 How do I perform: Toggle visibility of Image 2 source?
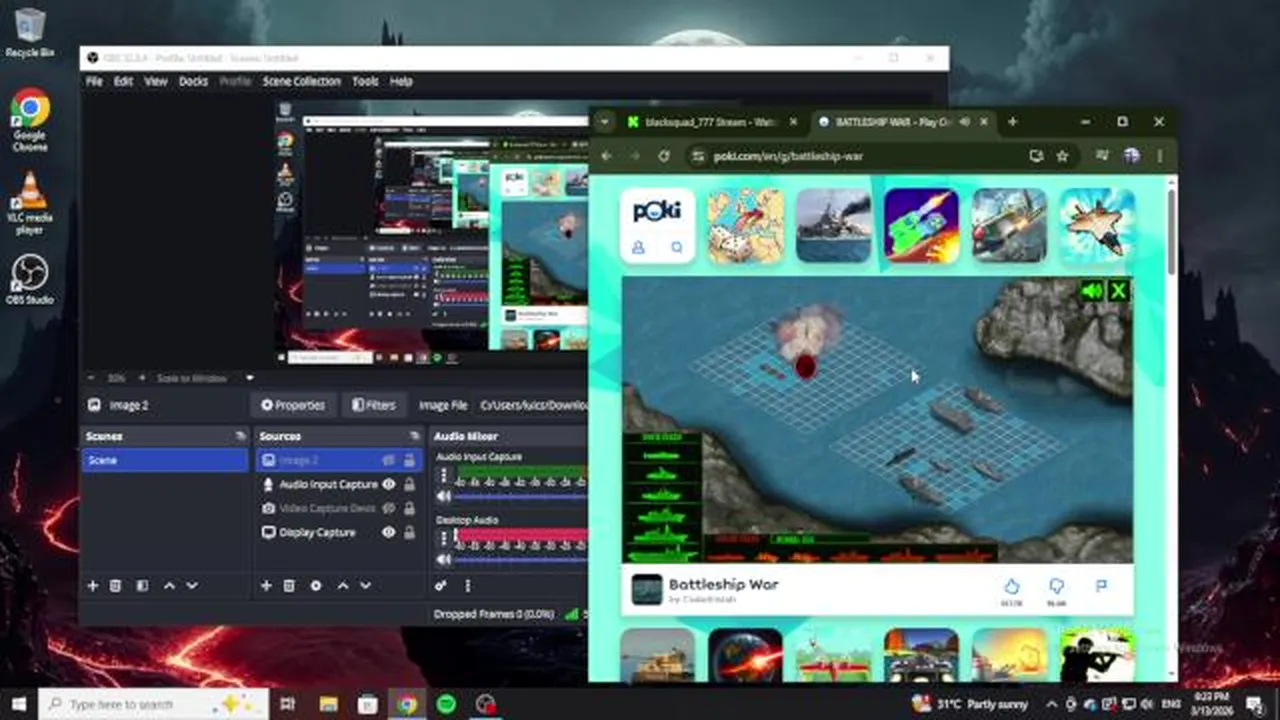(x=389, y=460)
